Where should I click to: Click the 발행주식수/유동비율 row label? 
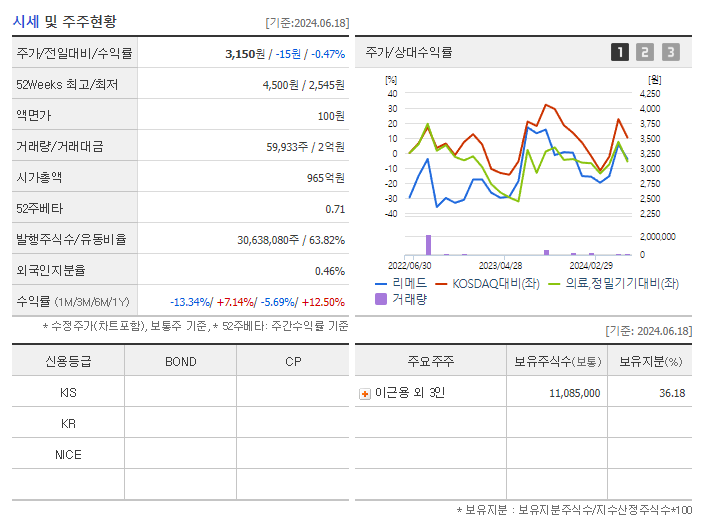point(72,239)
